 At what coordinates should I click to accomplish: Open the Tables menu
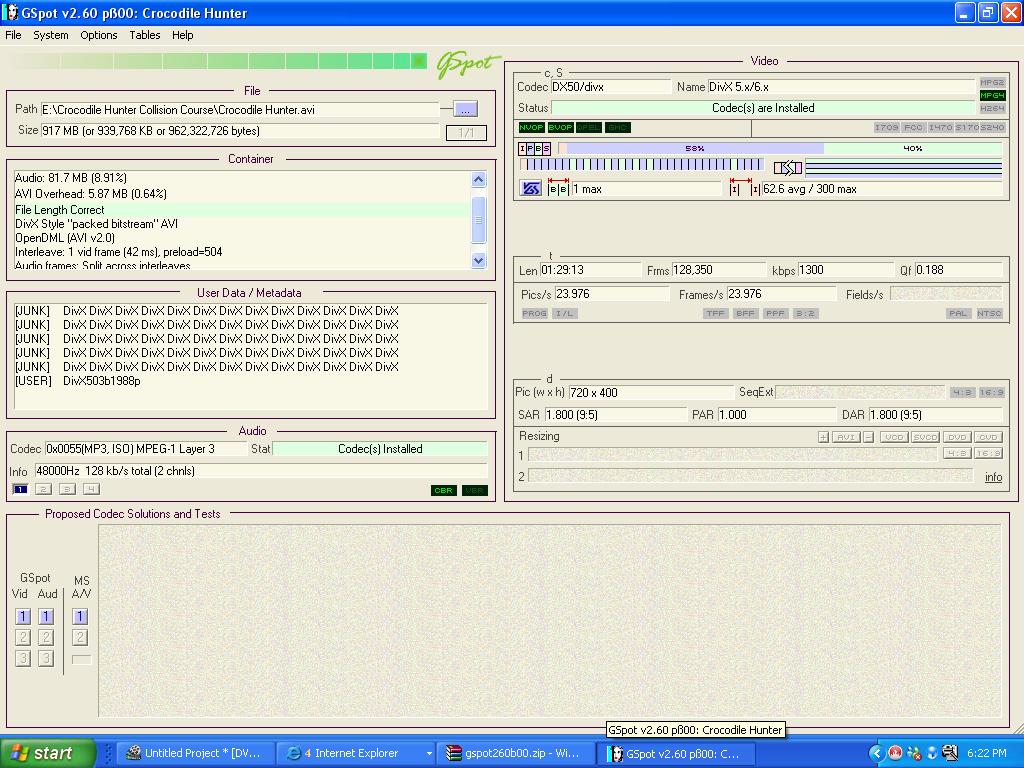tap(144, 35)
